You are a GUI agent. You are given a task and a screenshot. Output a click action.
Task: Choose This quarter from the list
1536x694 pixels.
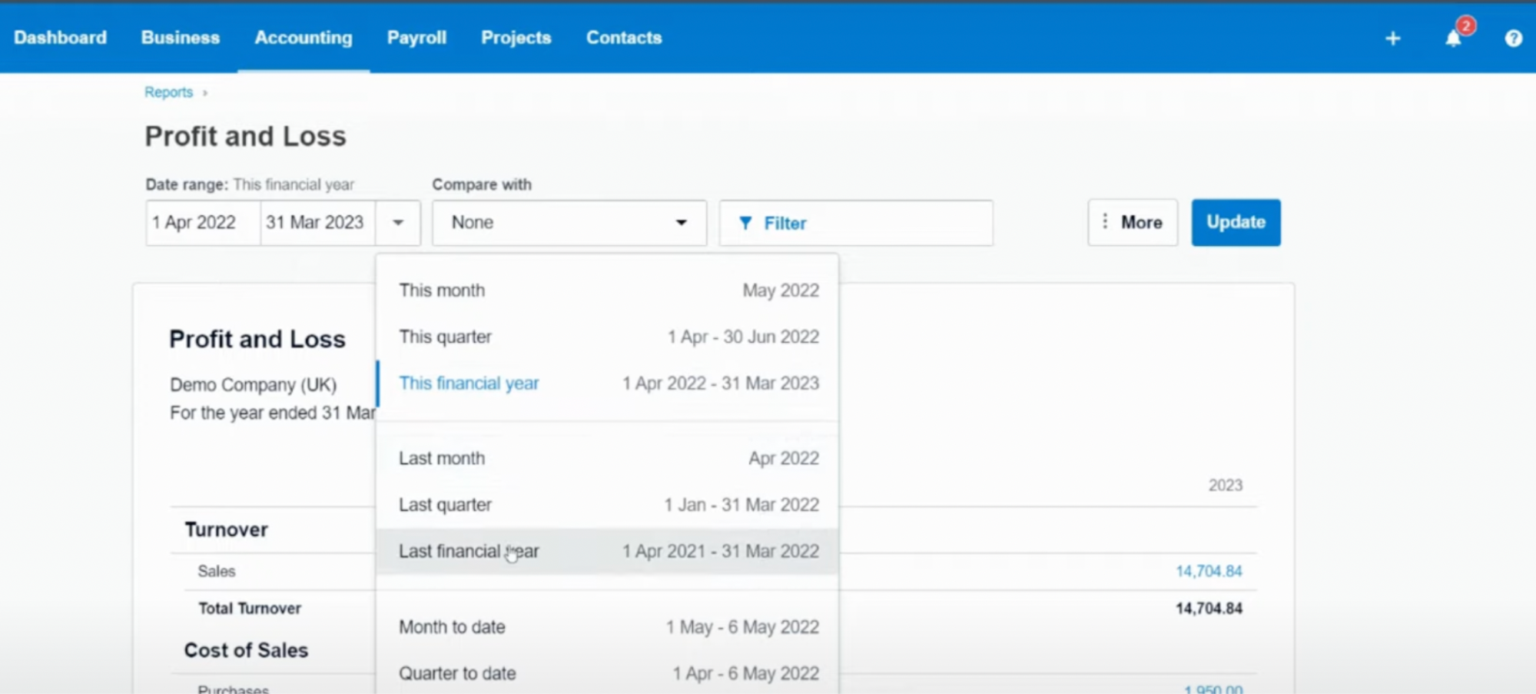(x=445, y=337)
